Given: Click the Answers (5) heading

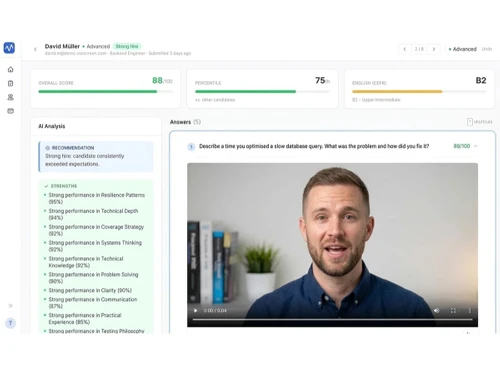Looking at the screenshot, I should coord(185,122).
